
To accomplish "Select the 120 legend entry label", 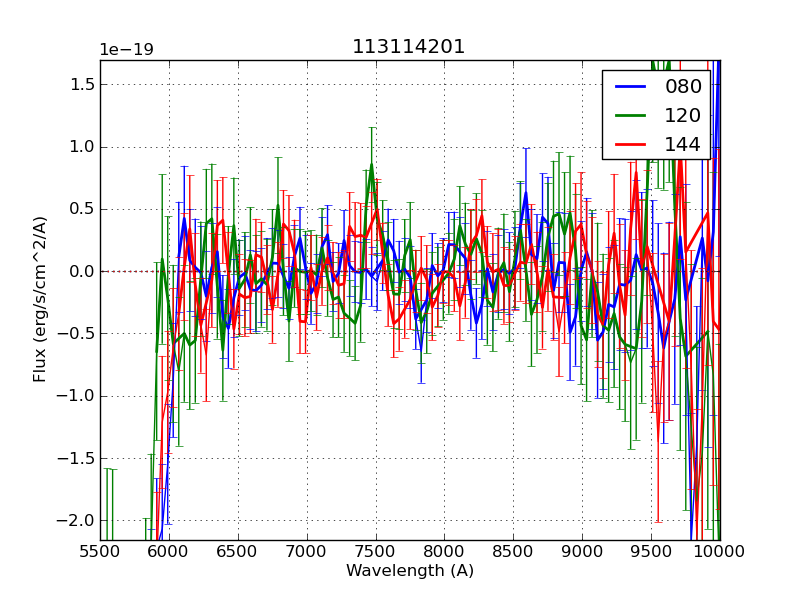I will [683, 115].
